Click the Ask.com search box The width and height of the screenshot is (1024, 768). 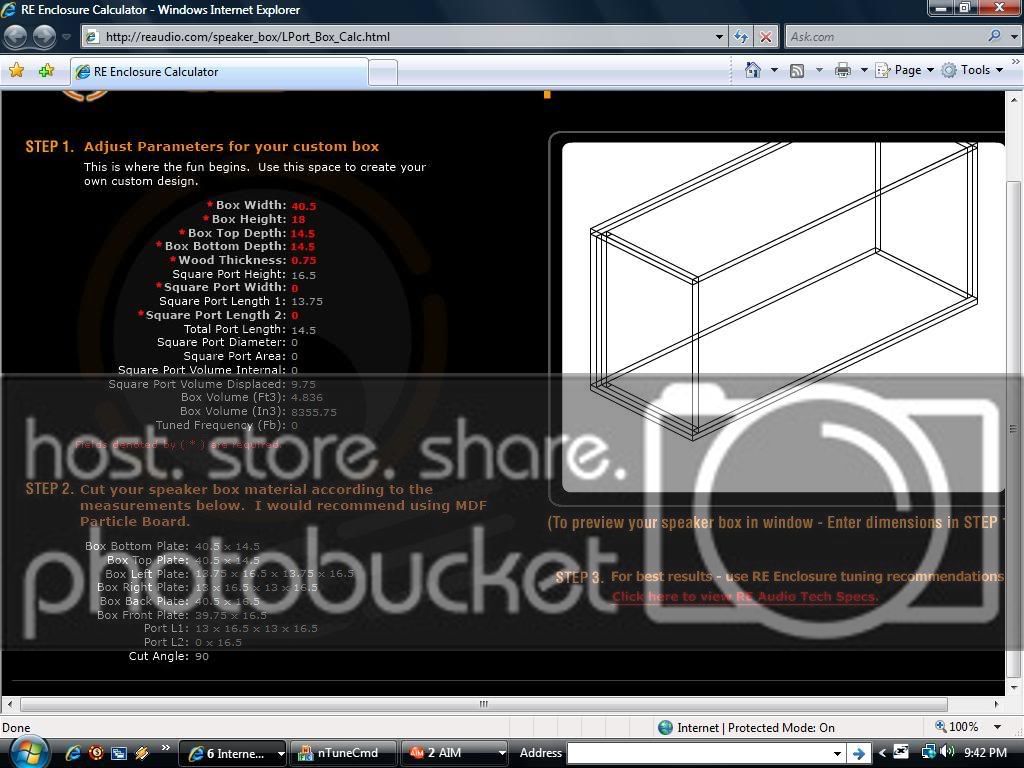(x=885, y=37)
